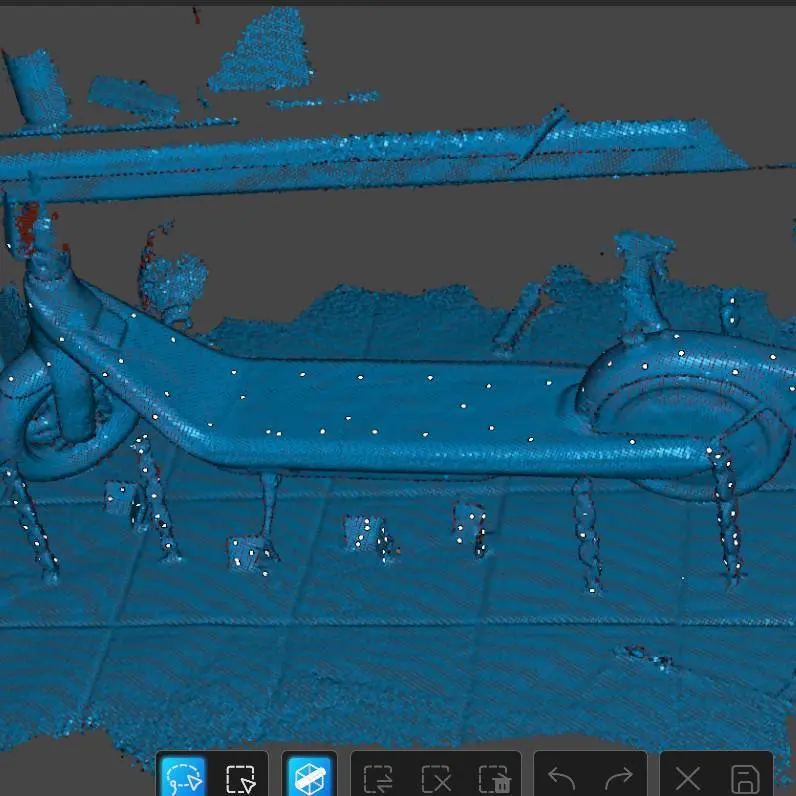Delete the selected points using the trash icon
The height and width of the screenshot is (796, 796).
tap(494, 778)
